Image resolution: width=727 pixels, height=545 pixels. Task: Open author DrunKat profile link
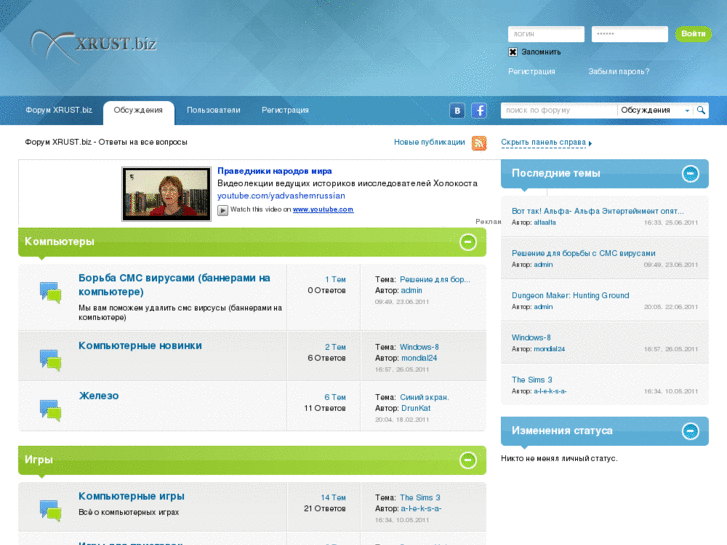[415, 408]
